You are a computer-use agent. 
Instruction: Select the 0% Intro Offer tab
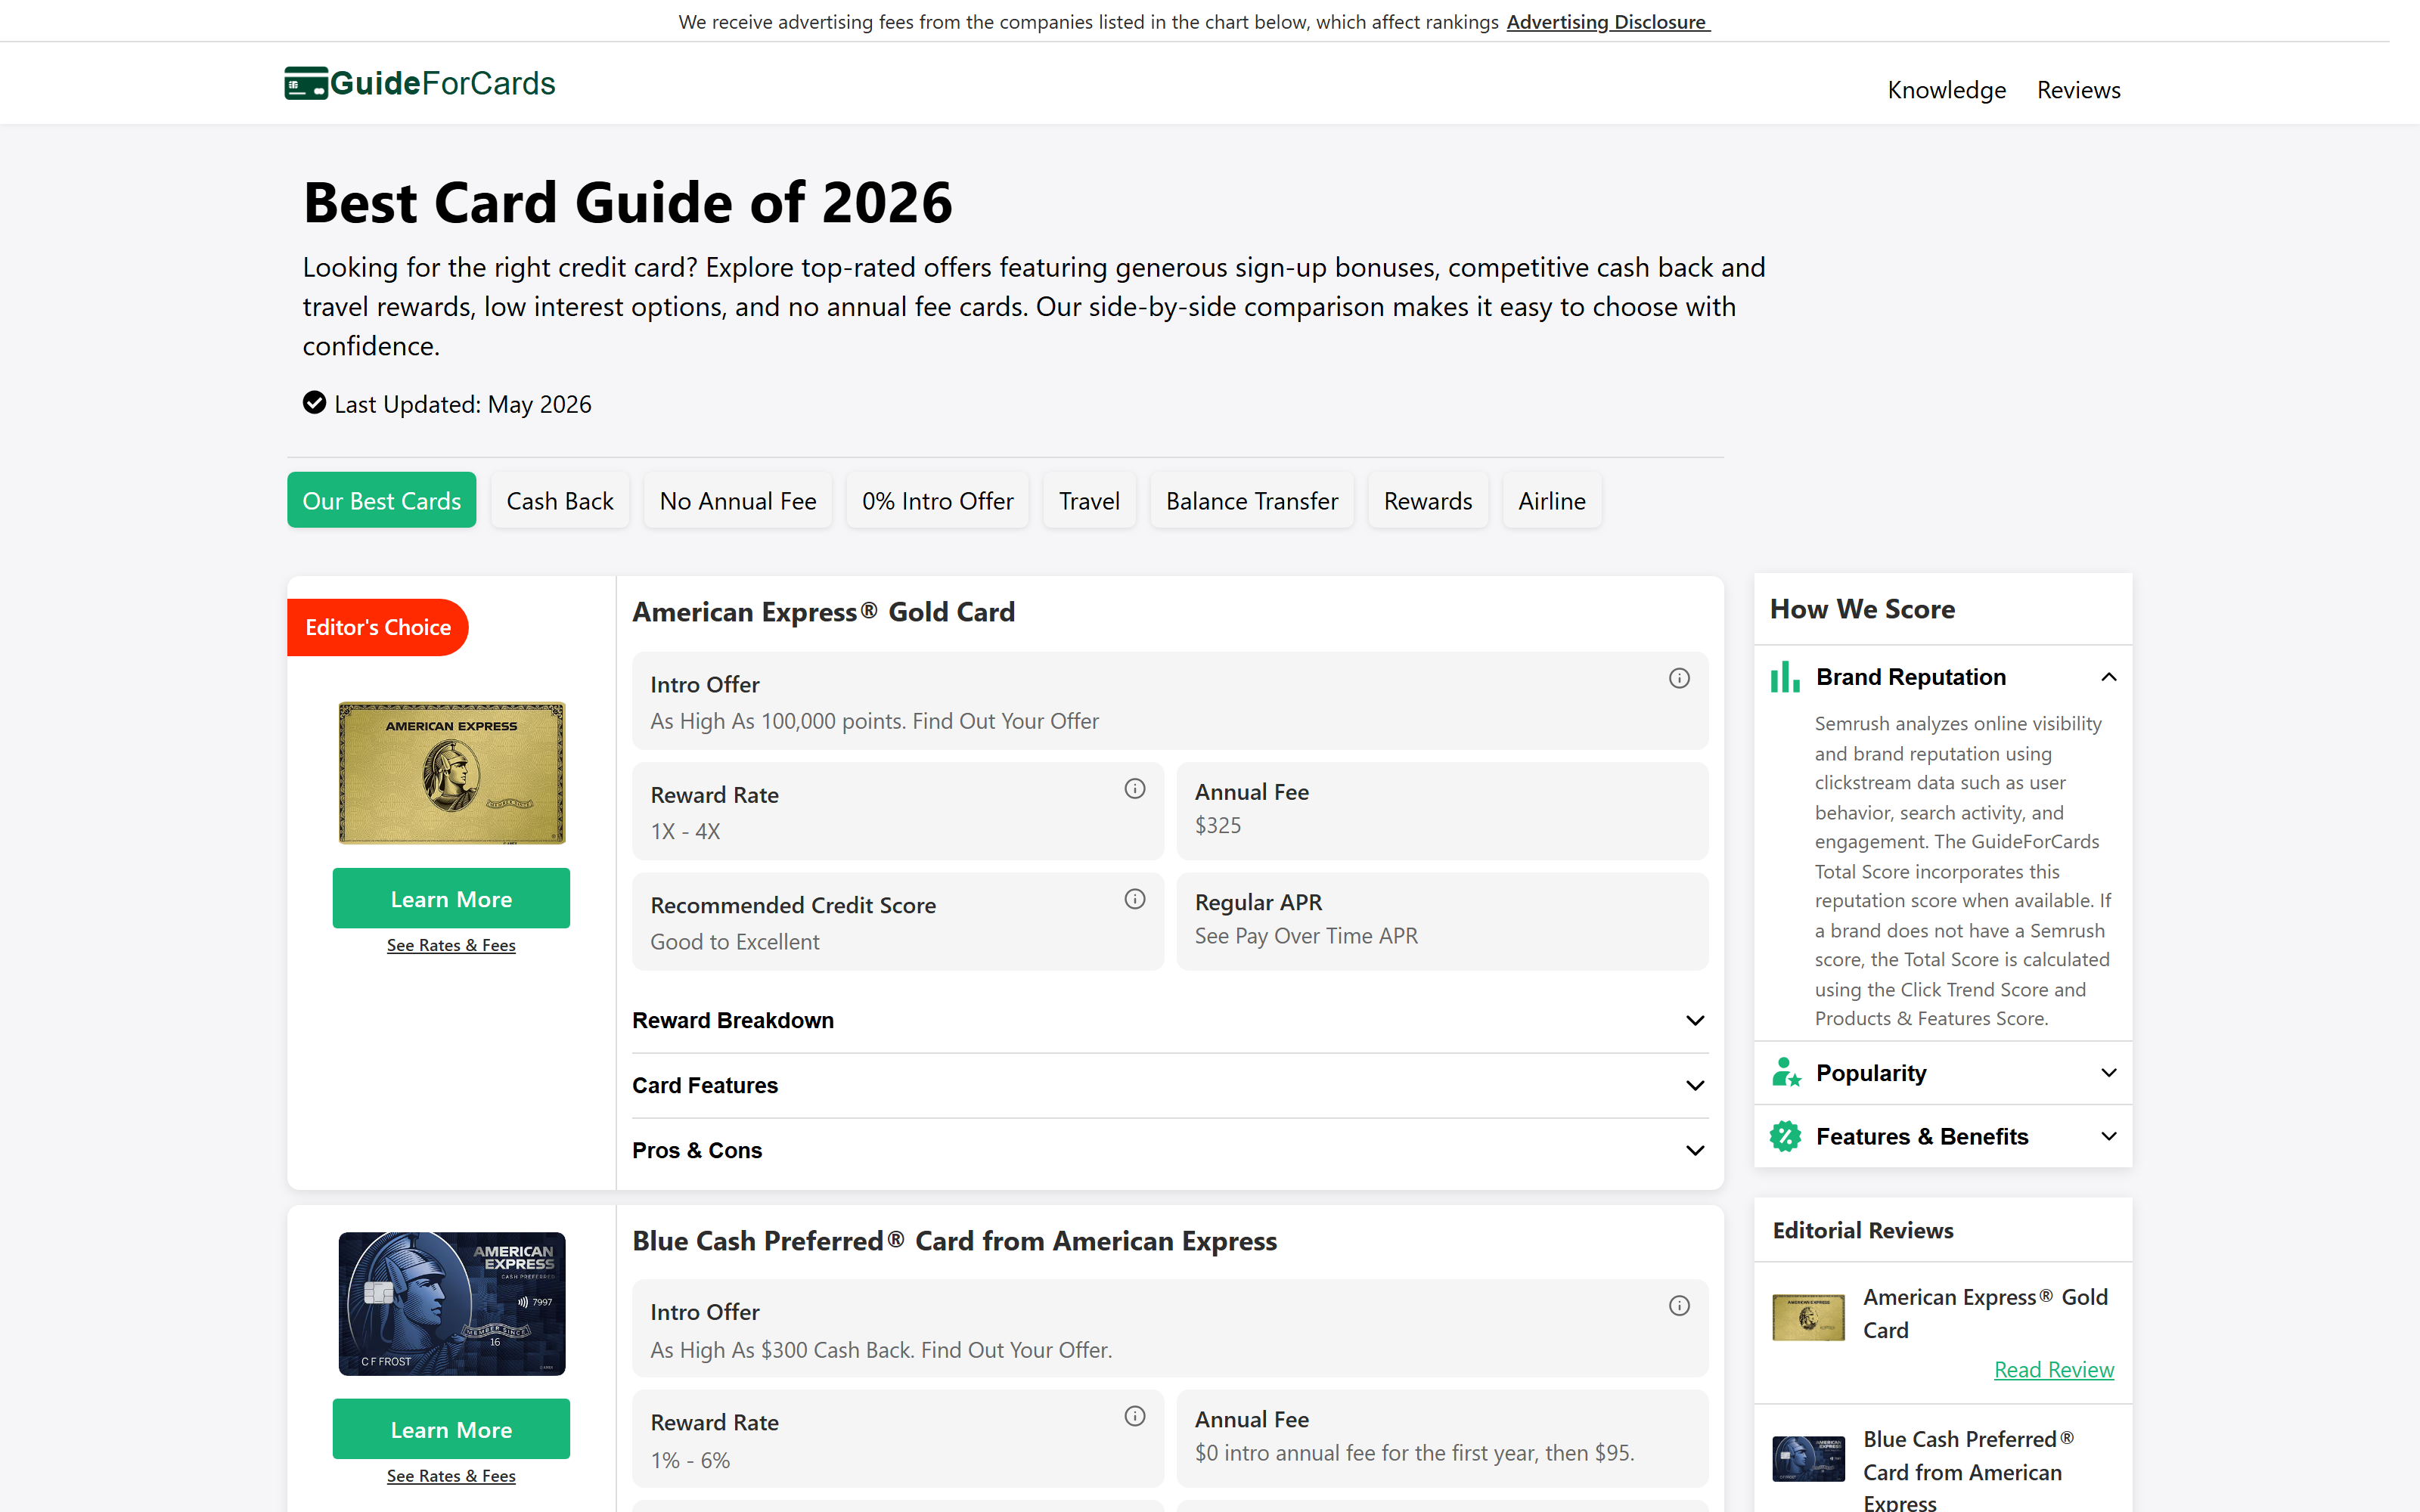click(x=938, y=500)
